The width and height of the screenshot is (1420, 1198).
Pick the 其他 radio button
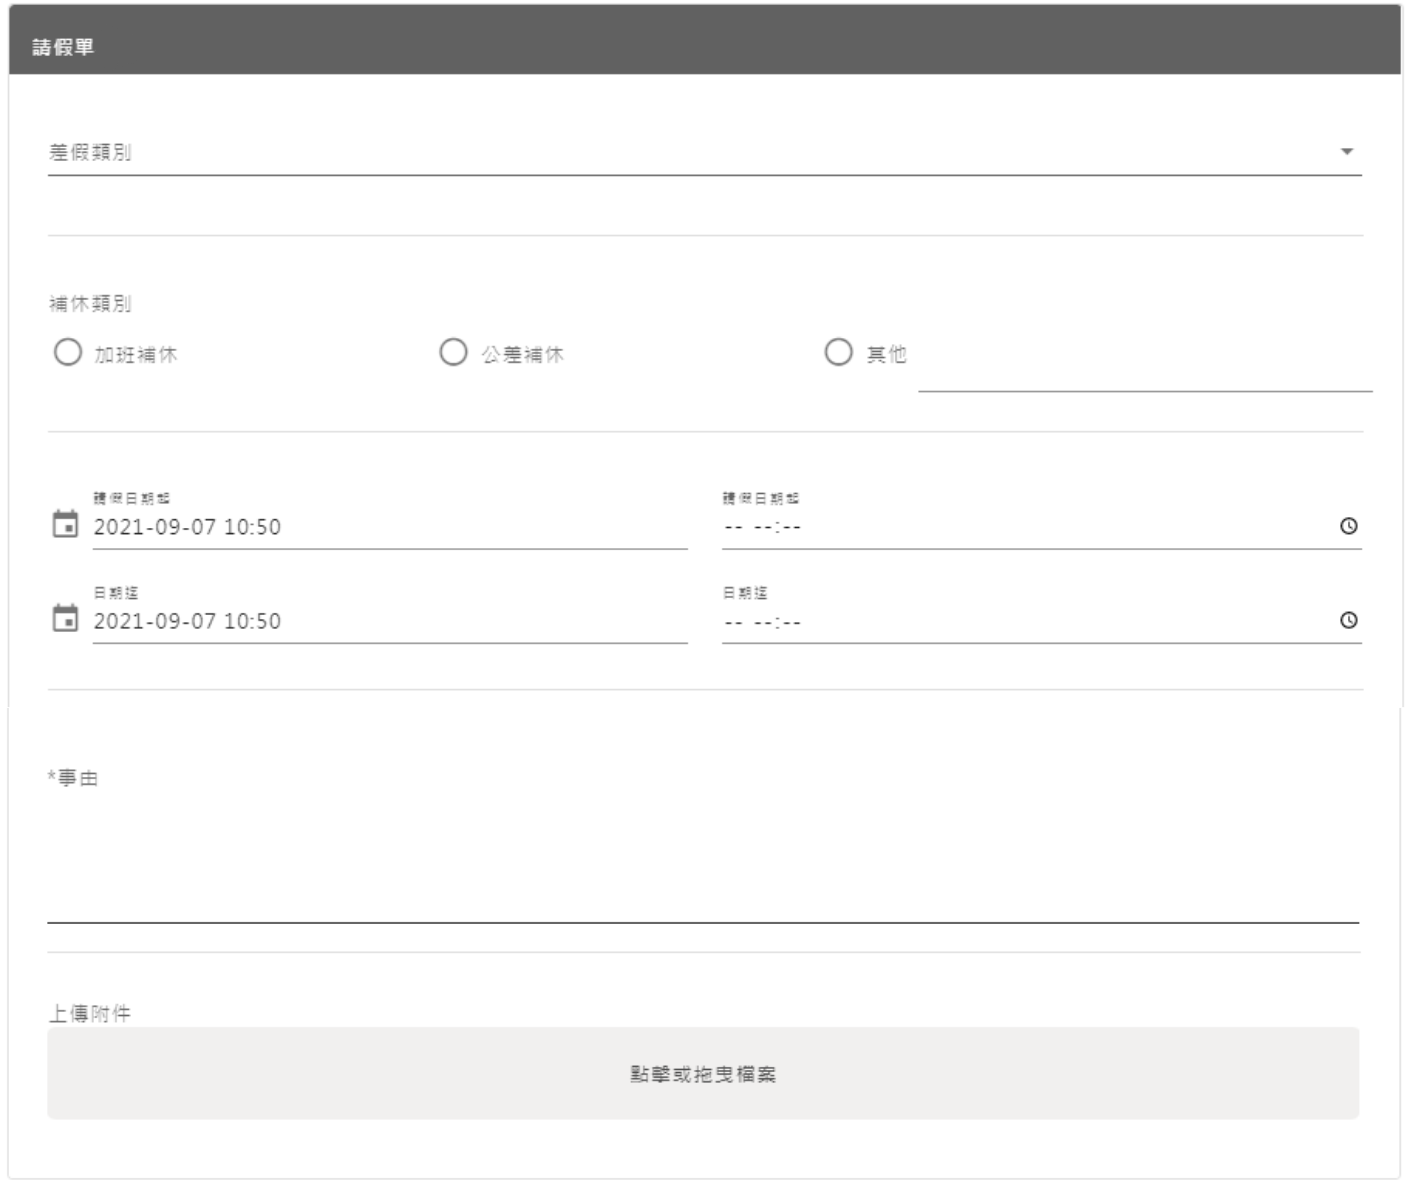[x=838, y=353]
